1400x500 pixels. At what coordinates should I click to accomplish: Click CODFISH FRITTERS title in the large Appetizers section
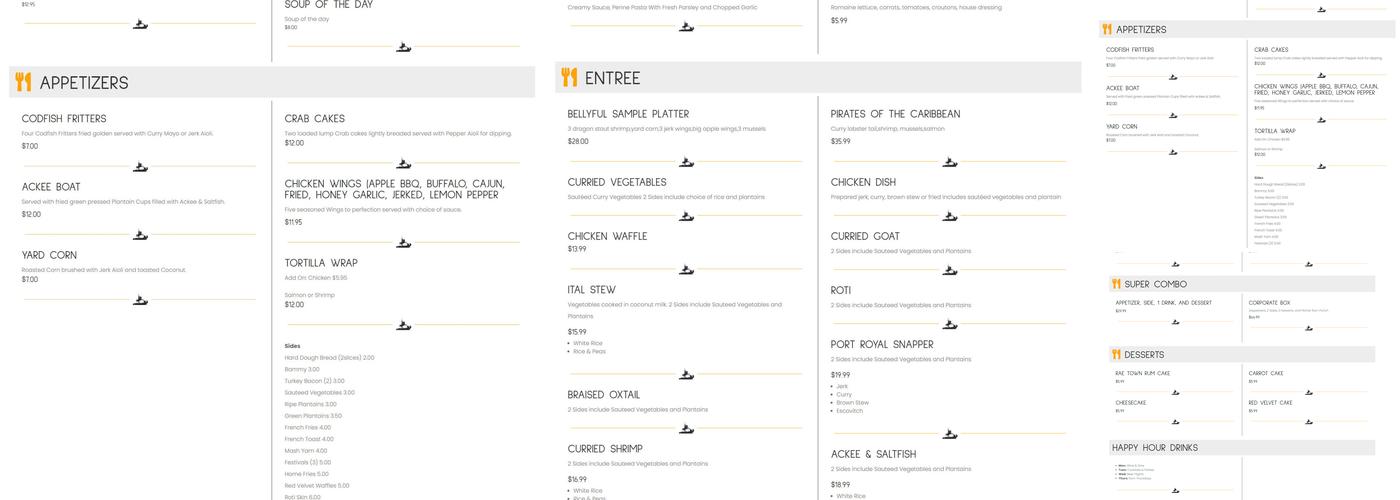click(64, 119)
